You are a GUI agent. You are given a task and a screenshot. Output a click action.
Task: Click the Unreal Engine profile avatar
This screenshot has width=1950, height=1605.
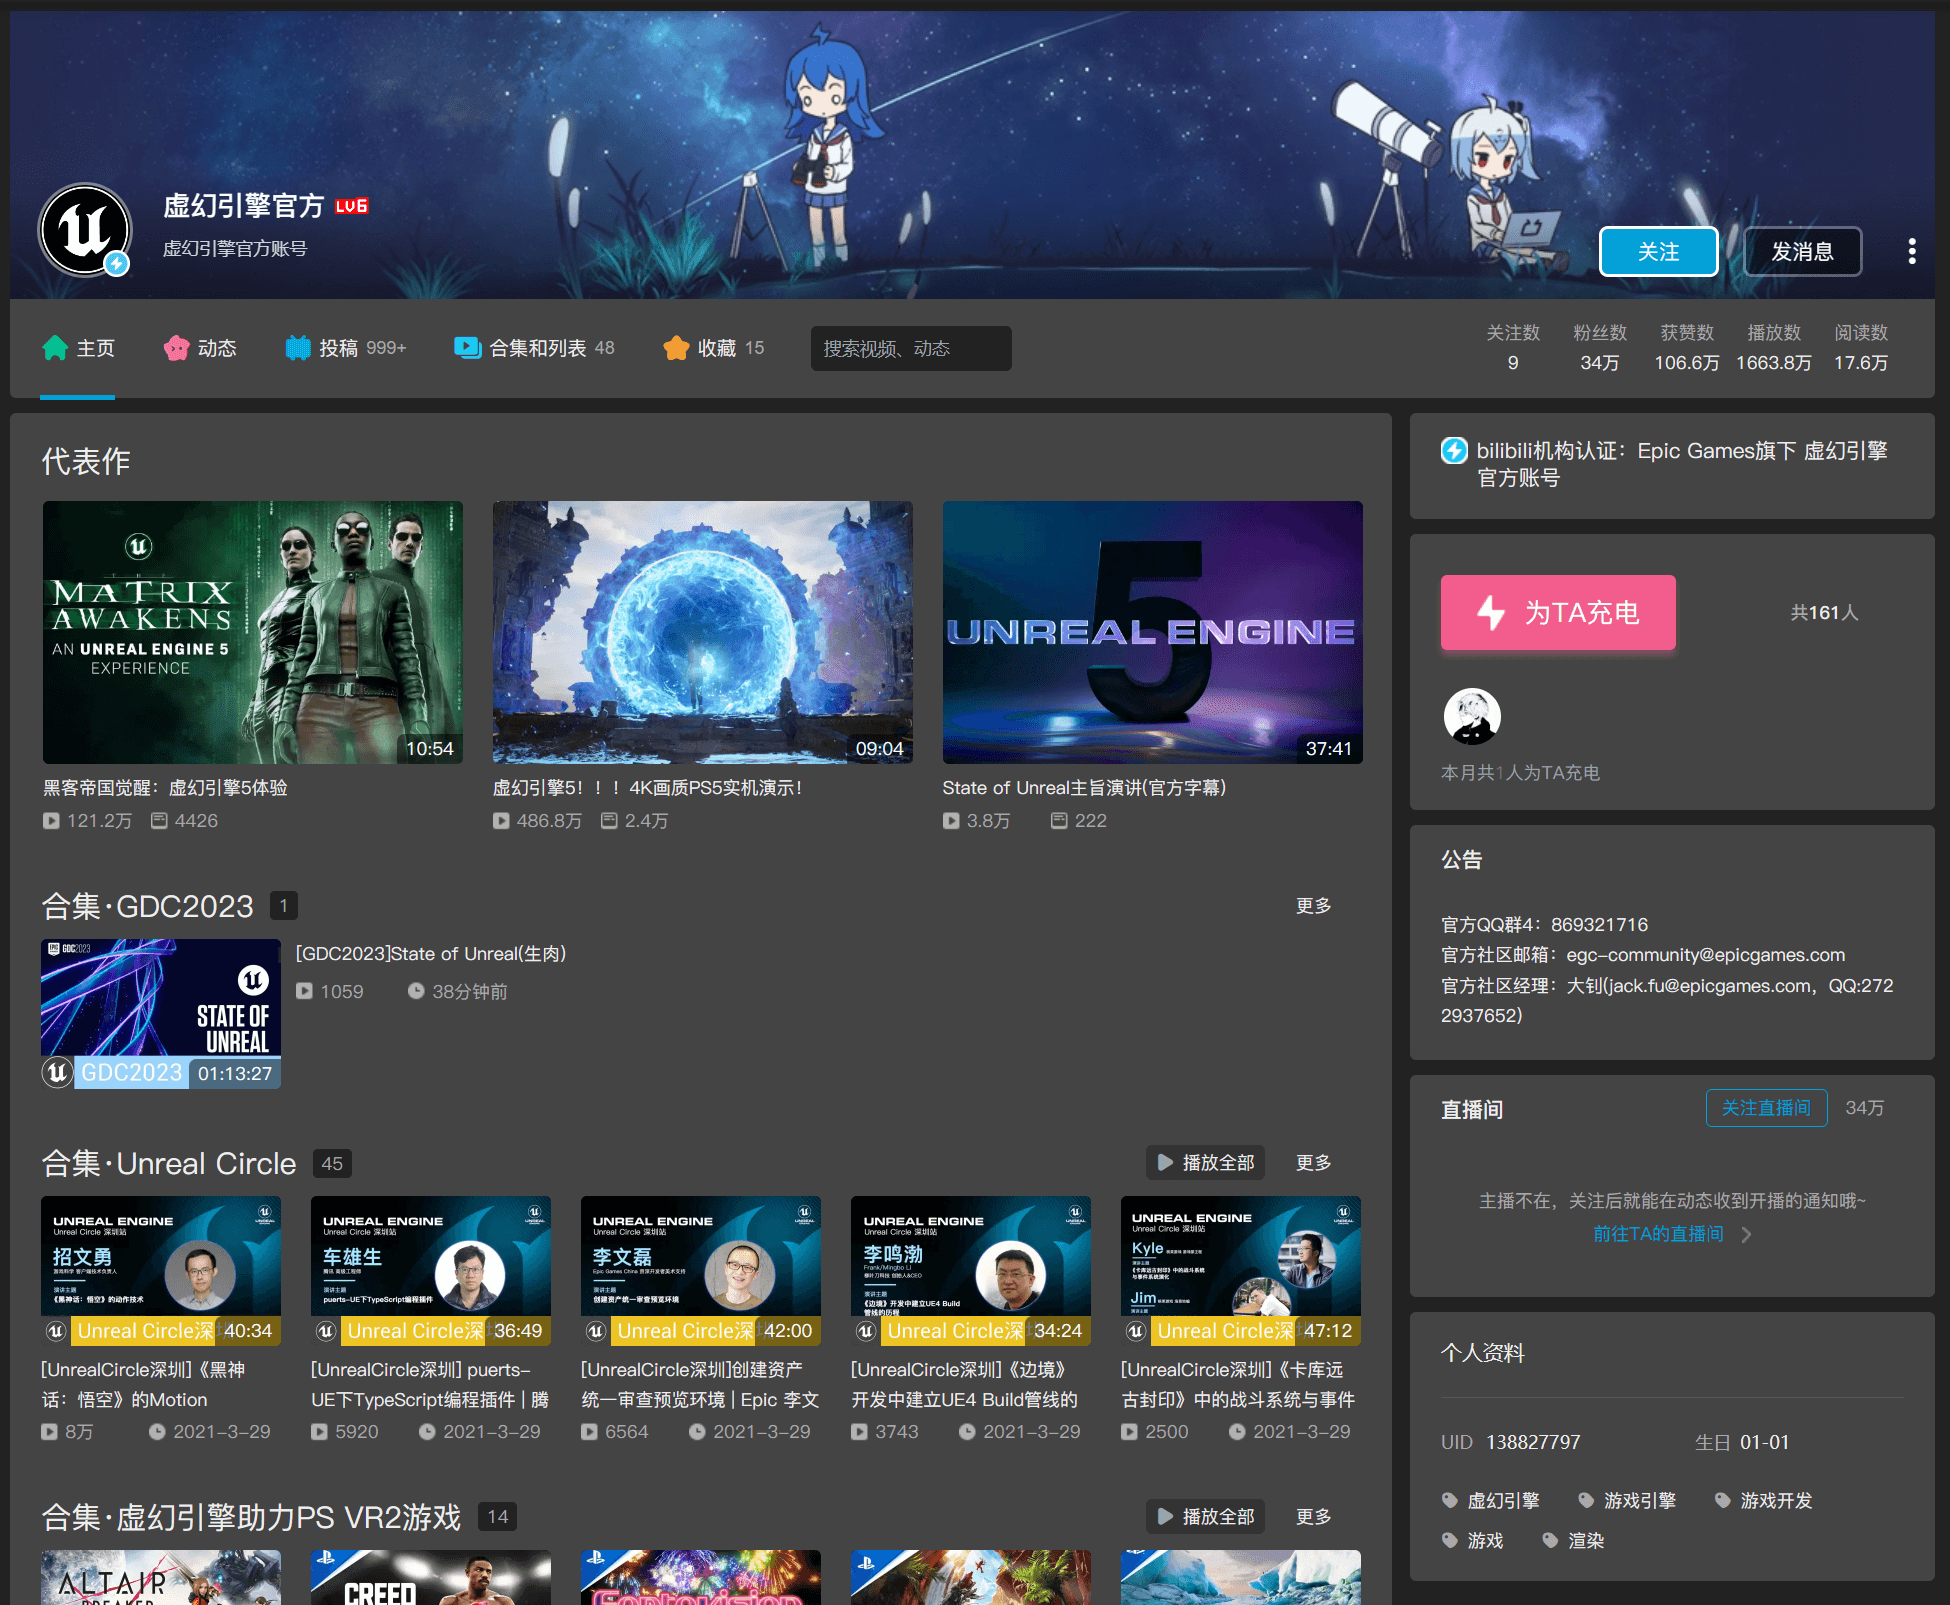85,229
